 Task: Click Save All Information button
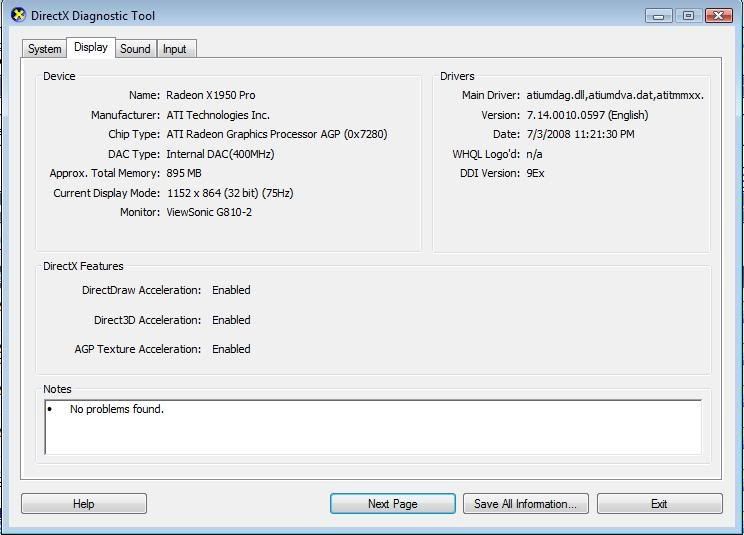click(x=526, y=504)
